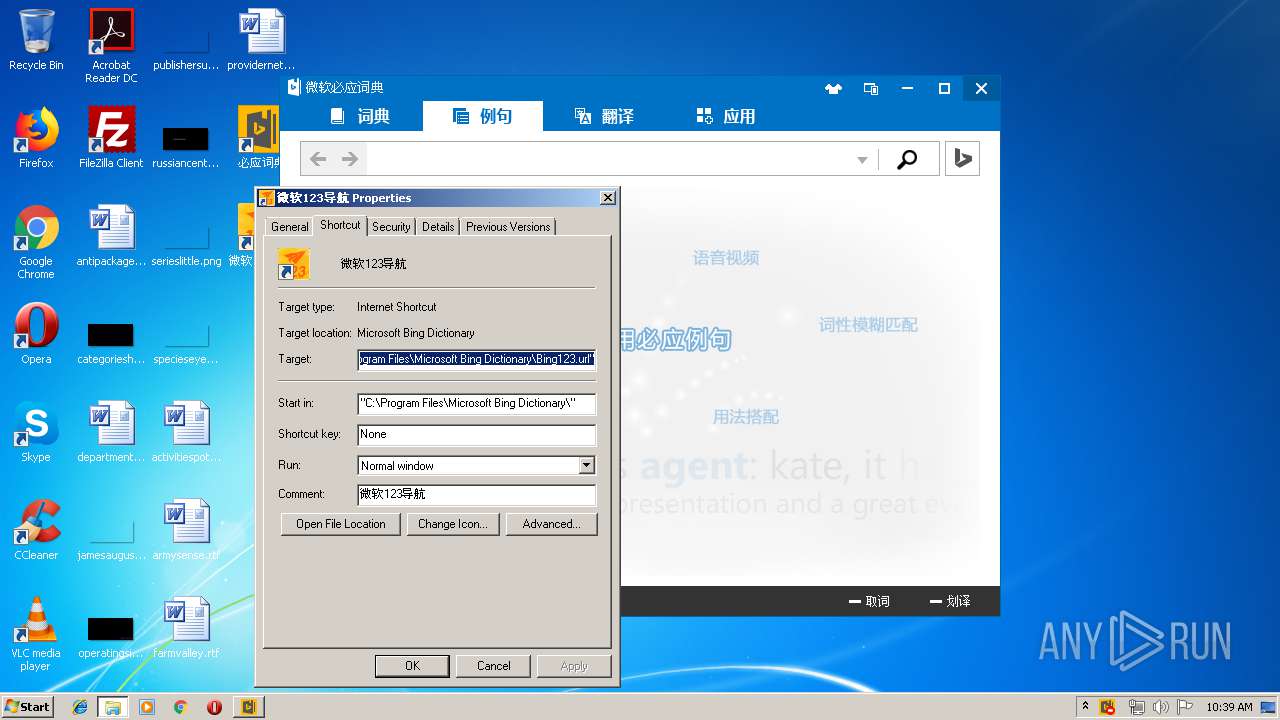Select 例句 tab in Bing Dictionary

pyautogui.click(x=483, y=116)
